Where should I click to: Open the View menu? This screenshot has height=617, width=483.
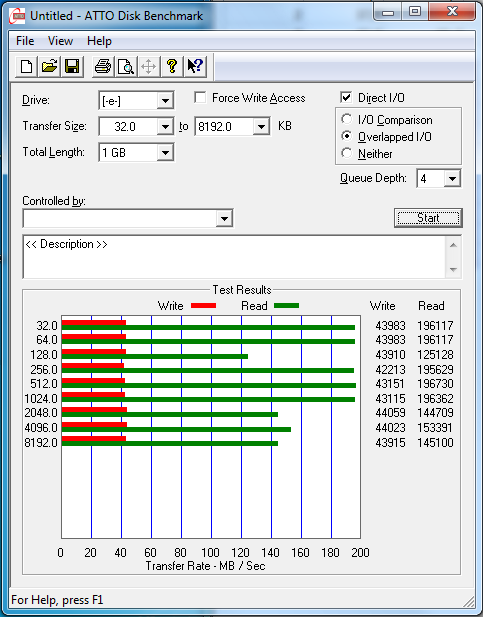point(60,41)
